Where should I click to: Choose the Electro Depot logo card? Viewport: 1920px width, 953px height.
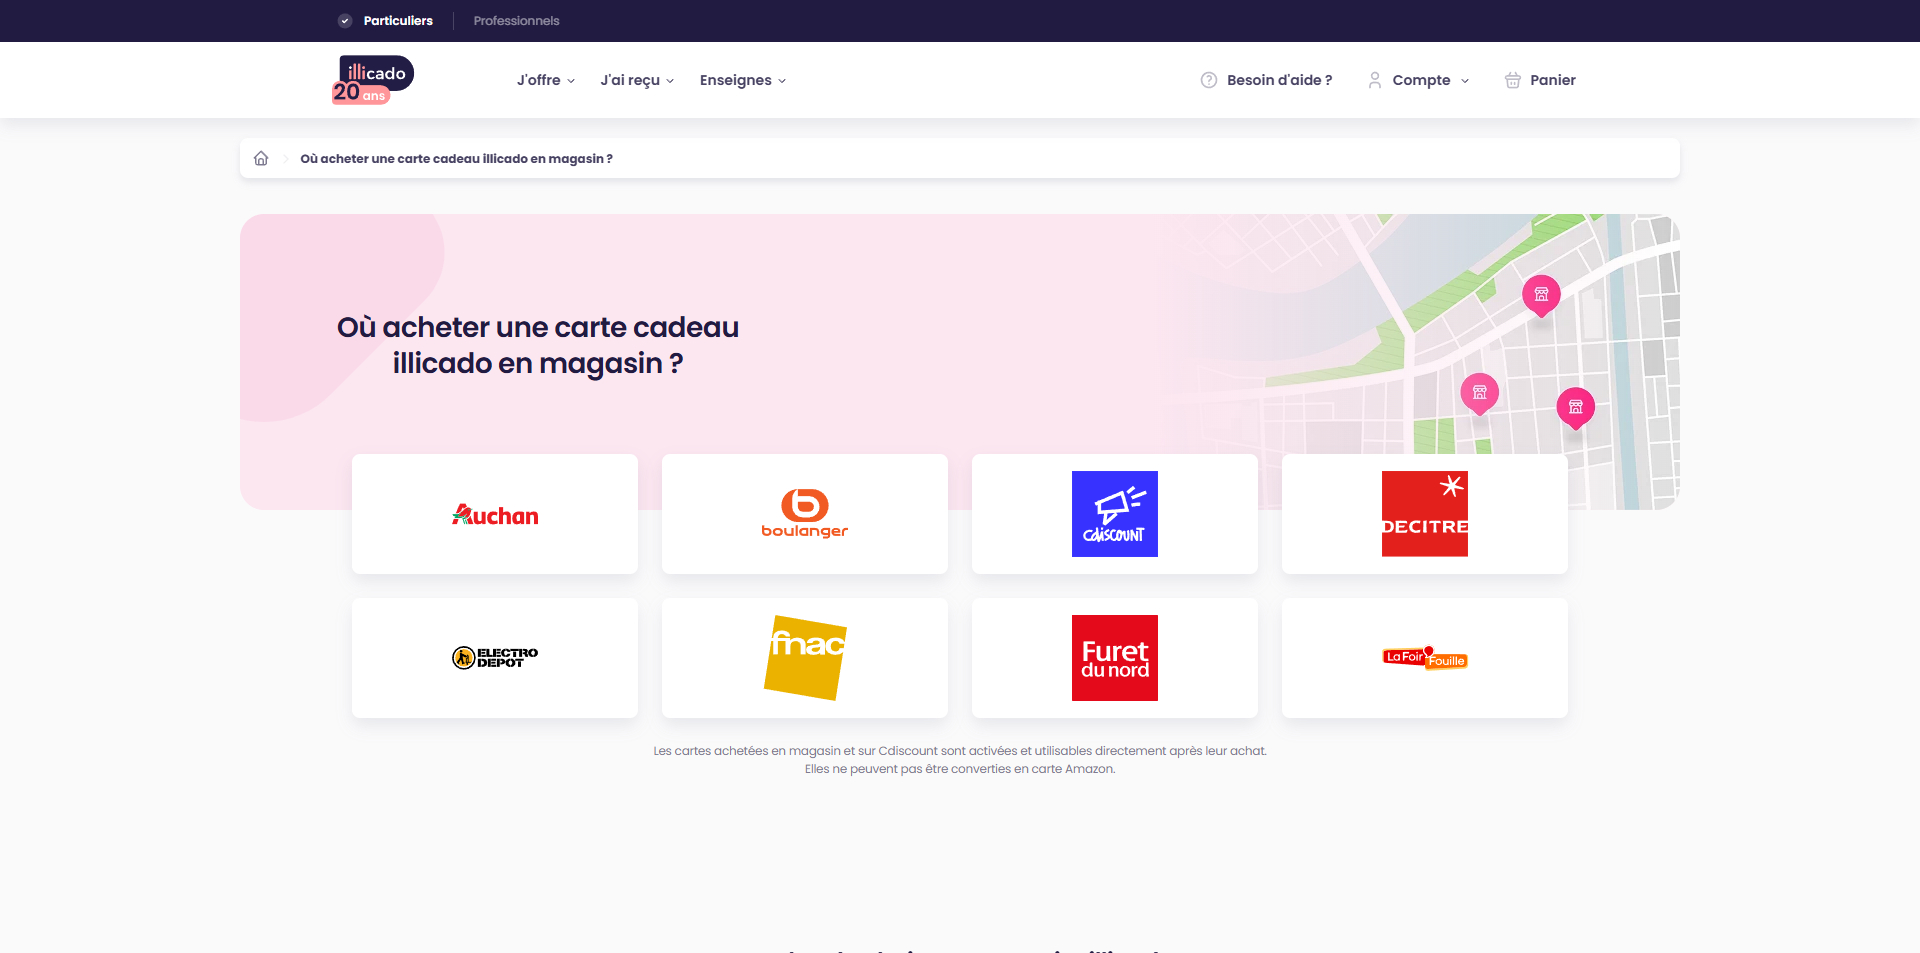coord(495,658)
